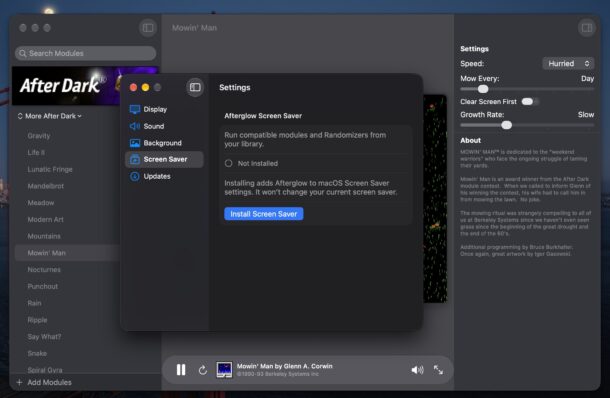
Task: Select the Not Installed radio indicator
Action: [x=228, y=163]
